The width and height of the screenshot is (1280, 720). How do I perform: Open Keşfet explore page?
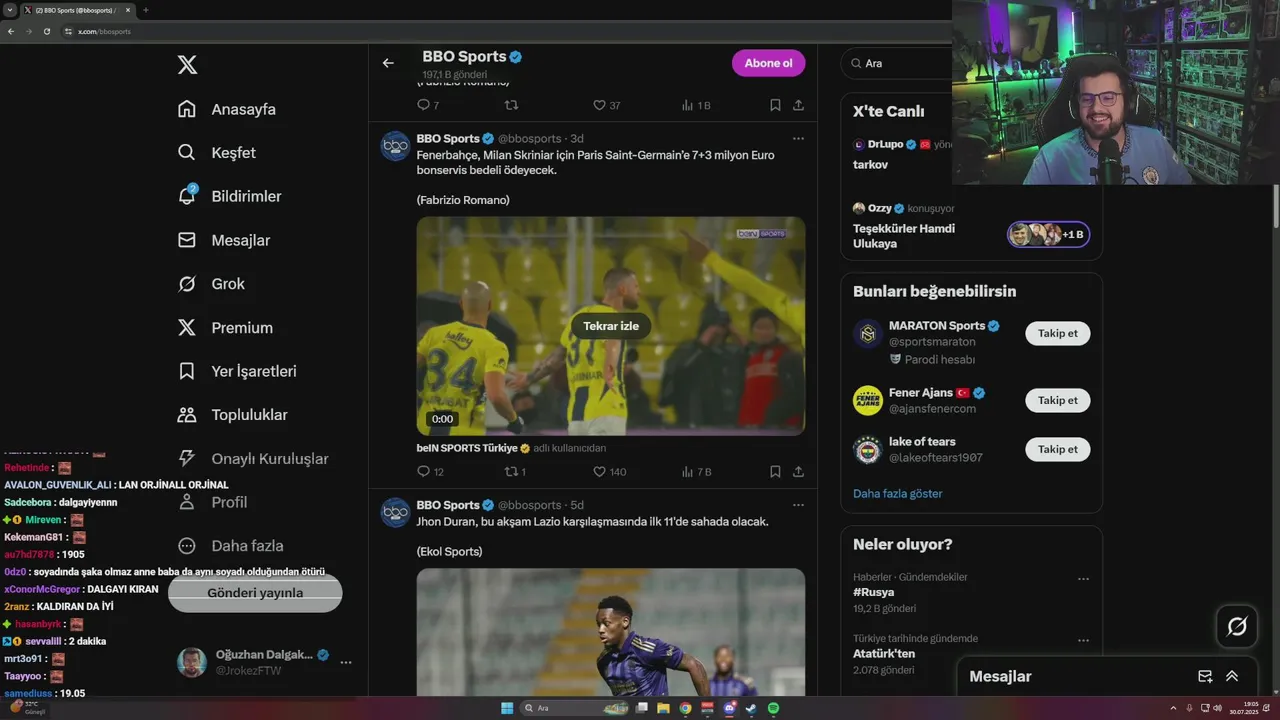(x=216, y=153)
